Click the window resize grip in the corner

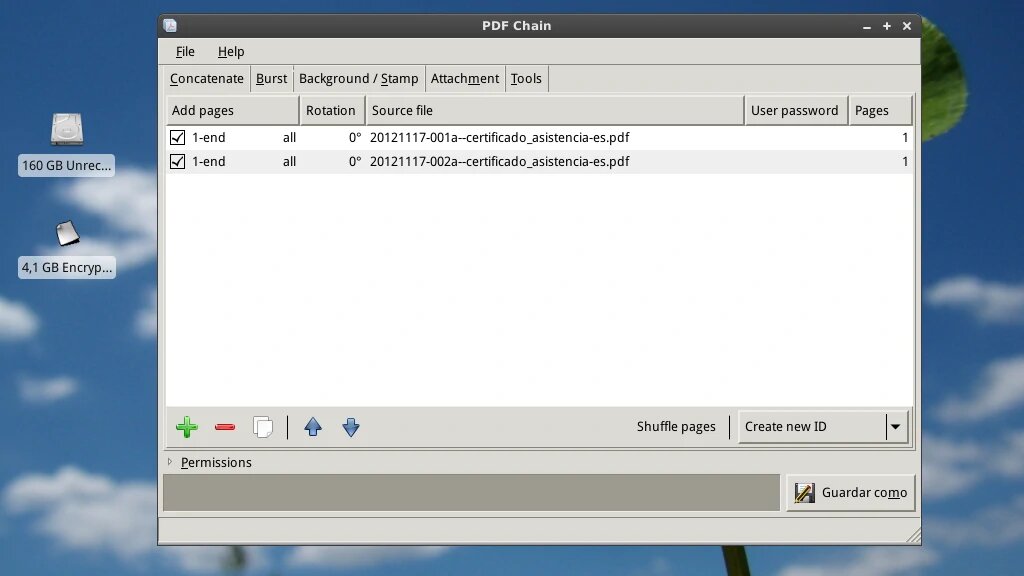[914, 536]
